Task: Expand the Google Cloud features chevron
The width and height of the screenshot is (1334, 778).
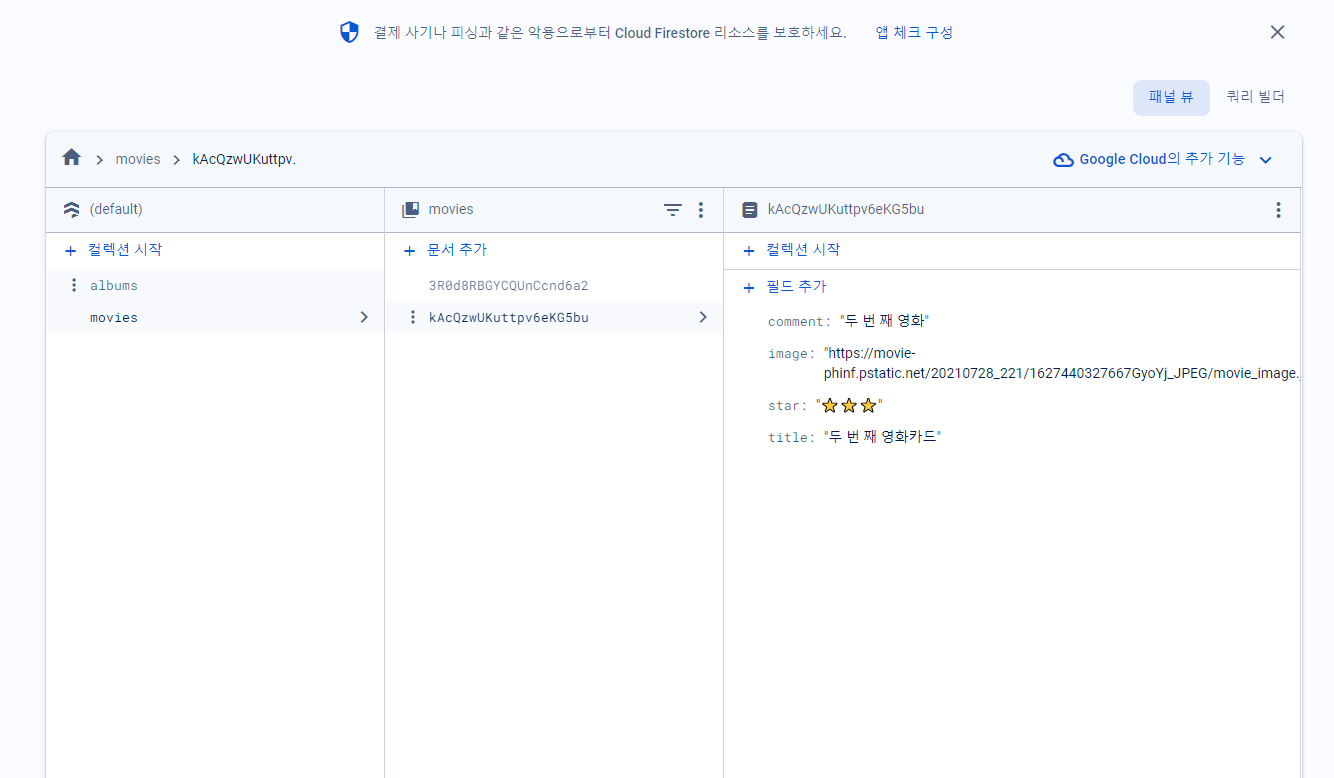Action: [1265, 160]
